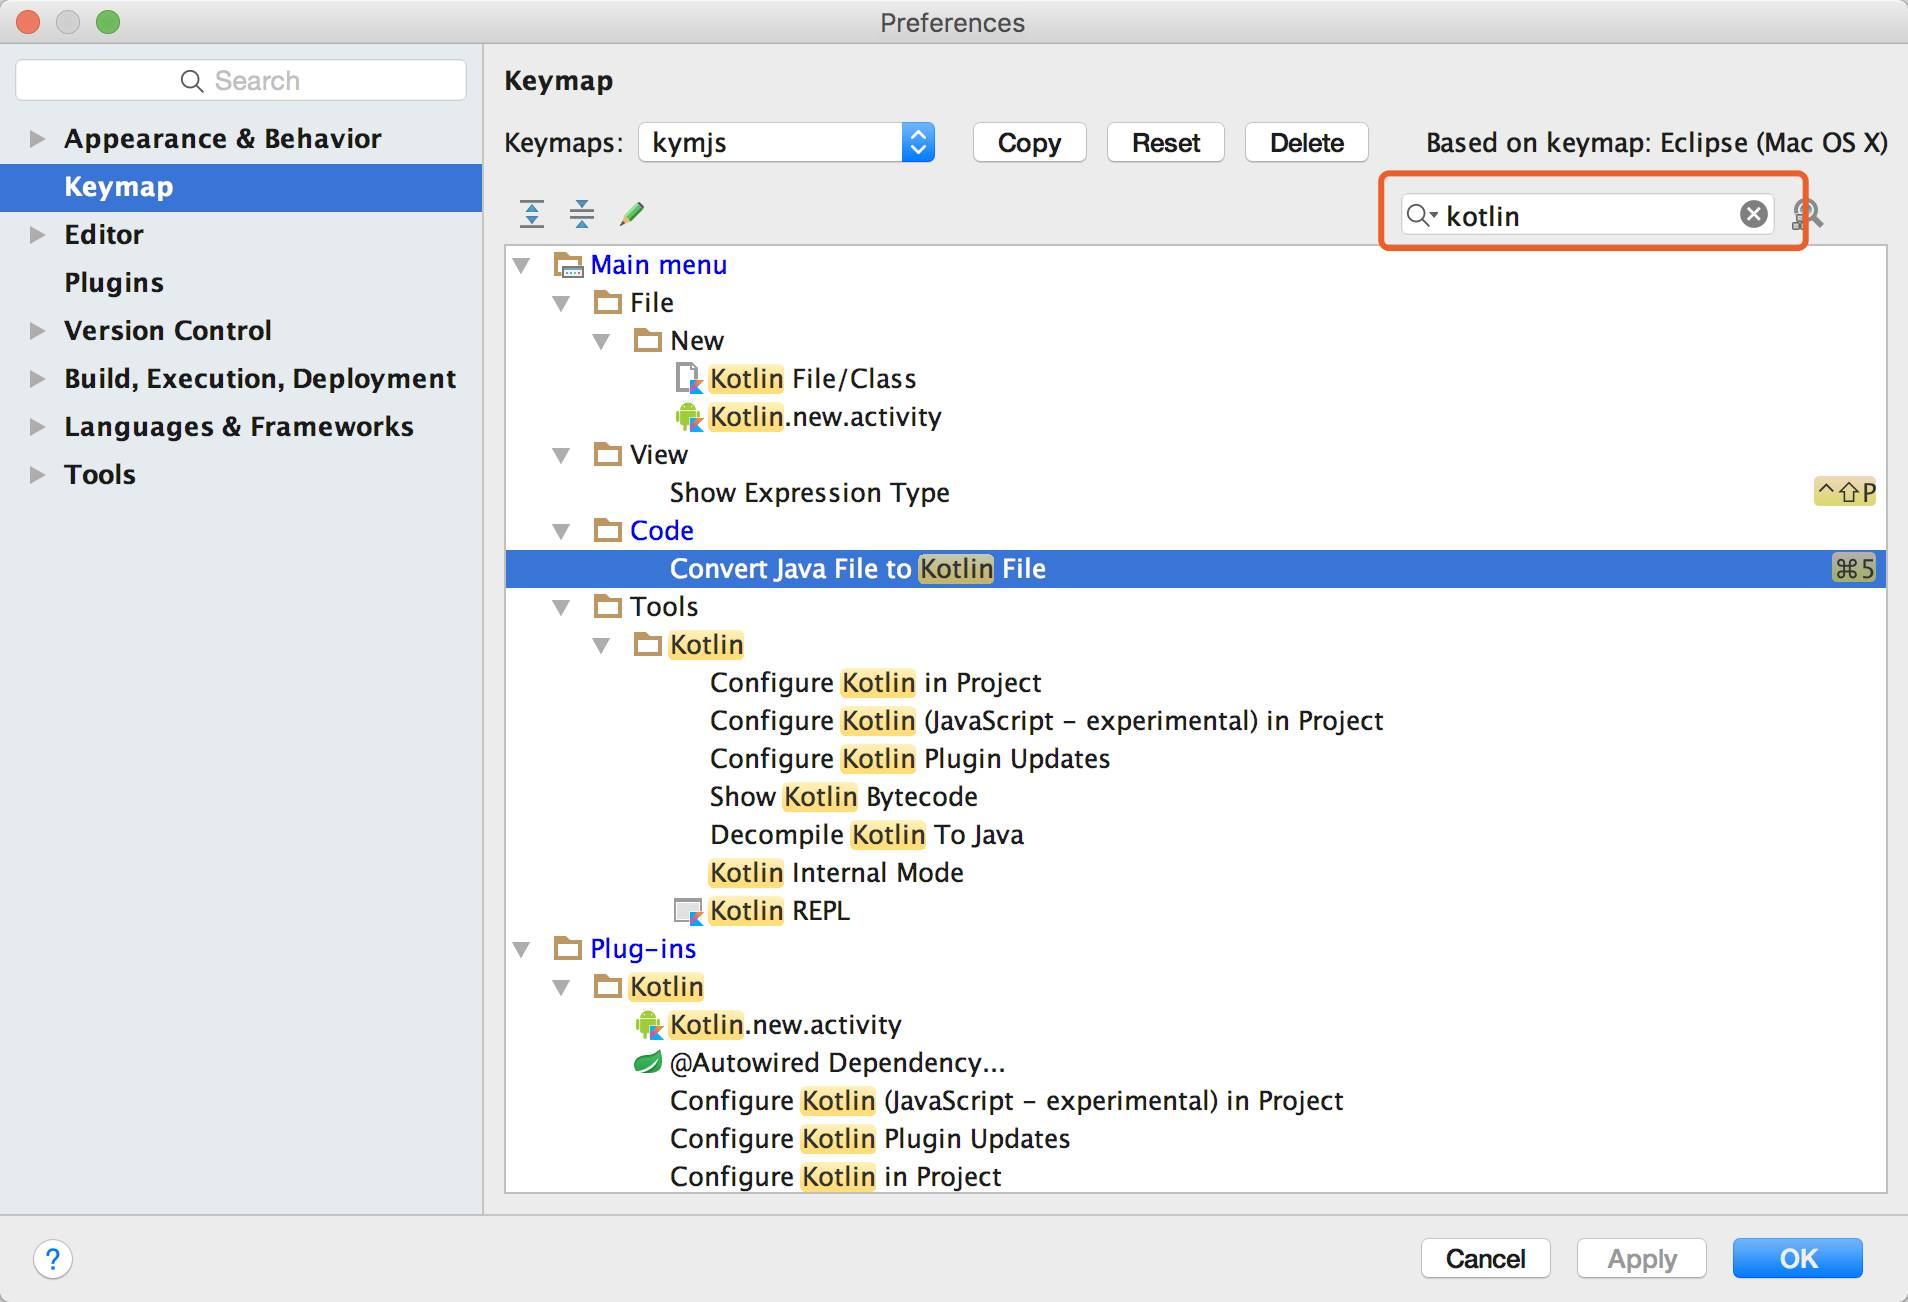Screen dimensions: 1908x1302
Task: Select the Kotlin REPL action
Action: (x=779, y=911)
